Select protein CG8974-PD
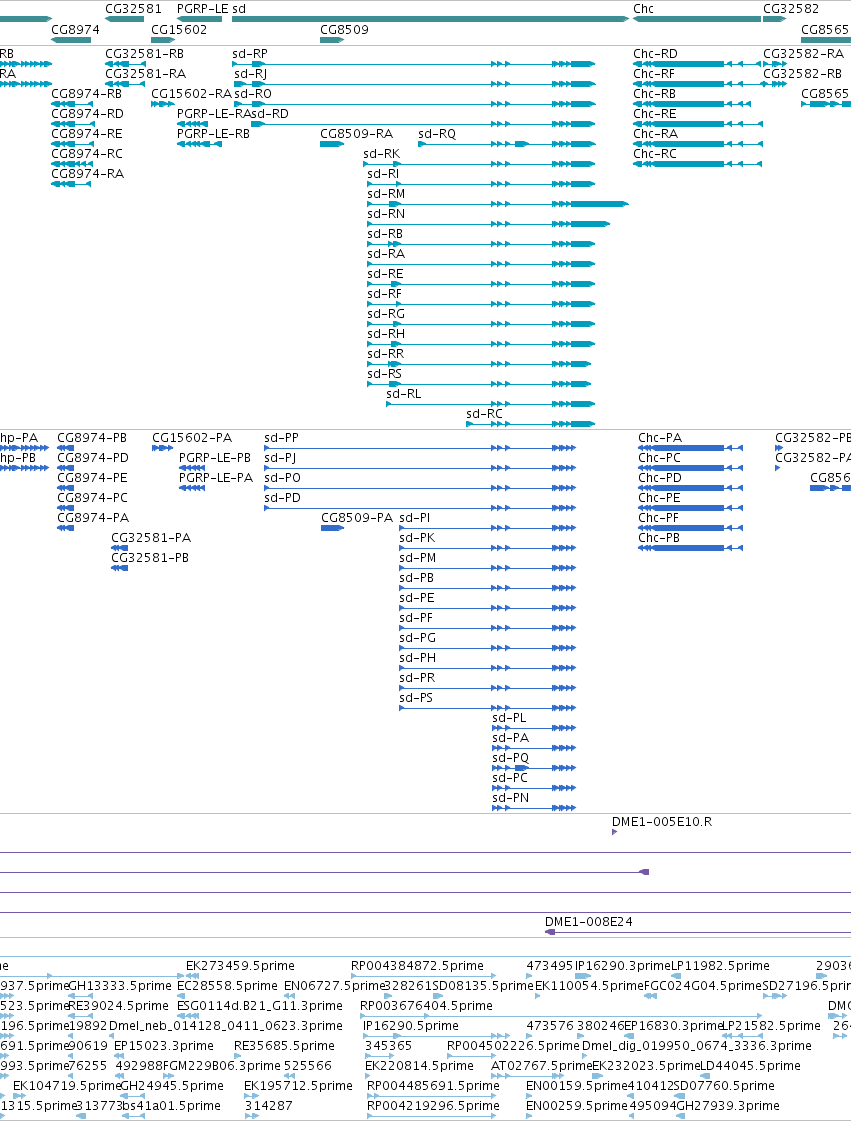The width and height of the screenshot is (851, 1121). (66, 468)
